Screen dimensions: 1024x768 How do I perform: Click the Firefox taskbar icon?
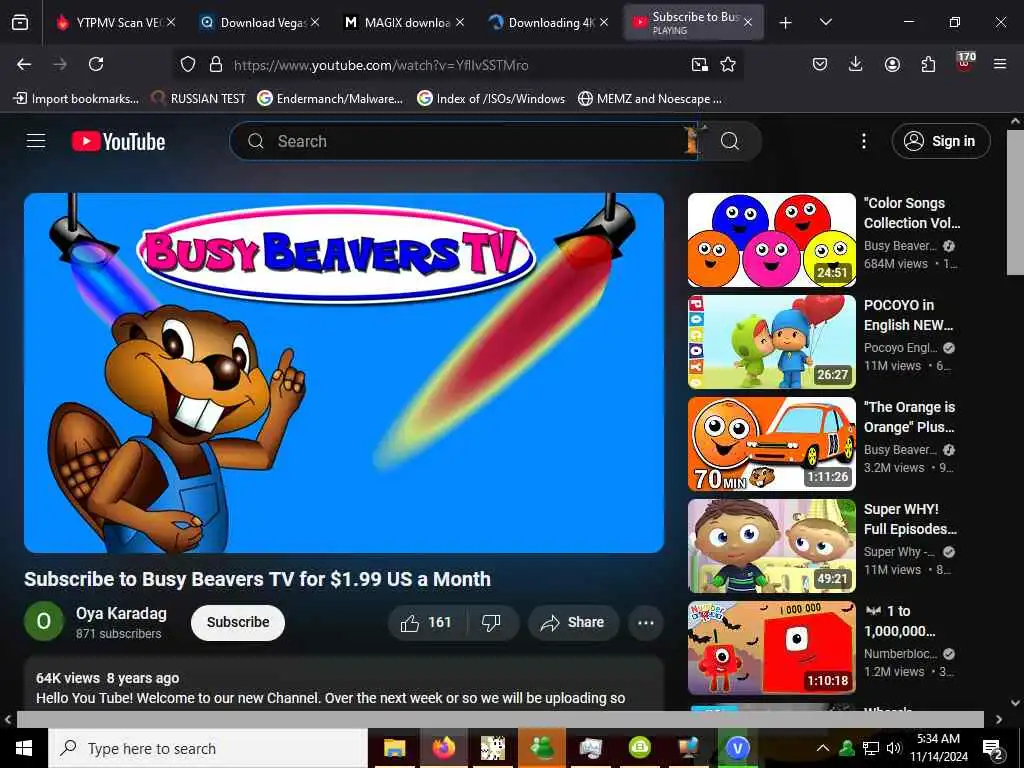coord(443,748)
